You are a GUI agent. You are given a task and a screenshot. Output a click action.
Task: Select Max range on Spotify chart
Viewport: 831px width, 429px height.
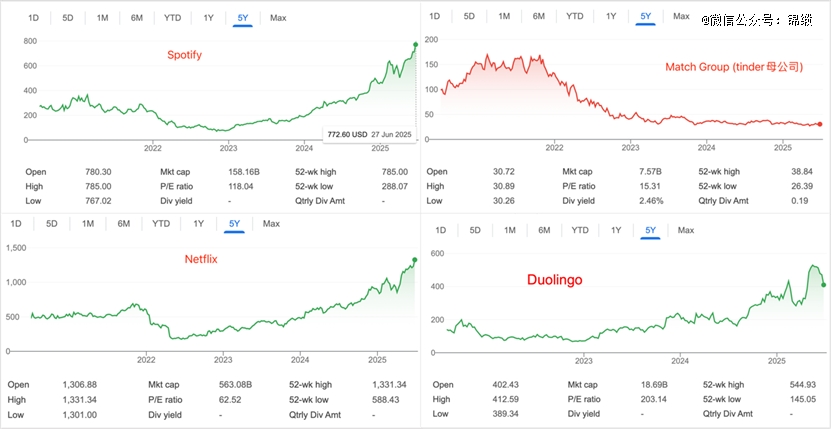point(278,18)
